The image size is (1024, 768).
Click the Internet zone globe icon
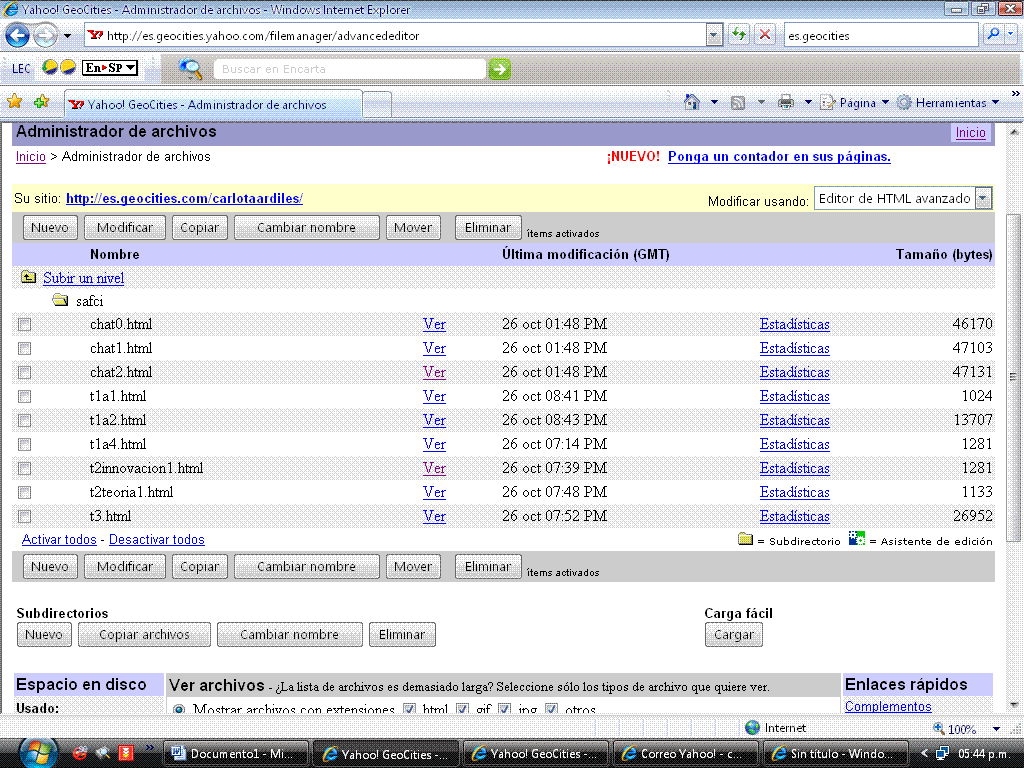pyautogui.click(x=752, y=728)
